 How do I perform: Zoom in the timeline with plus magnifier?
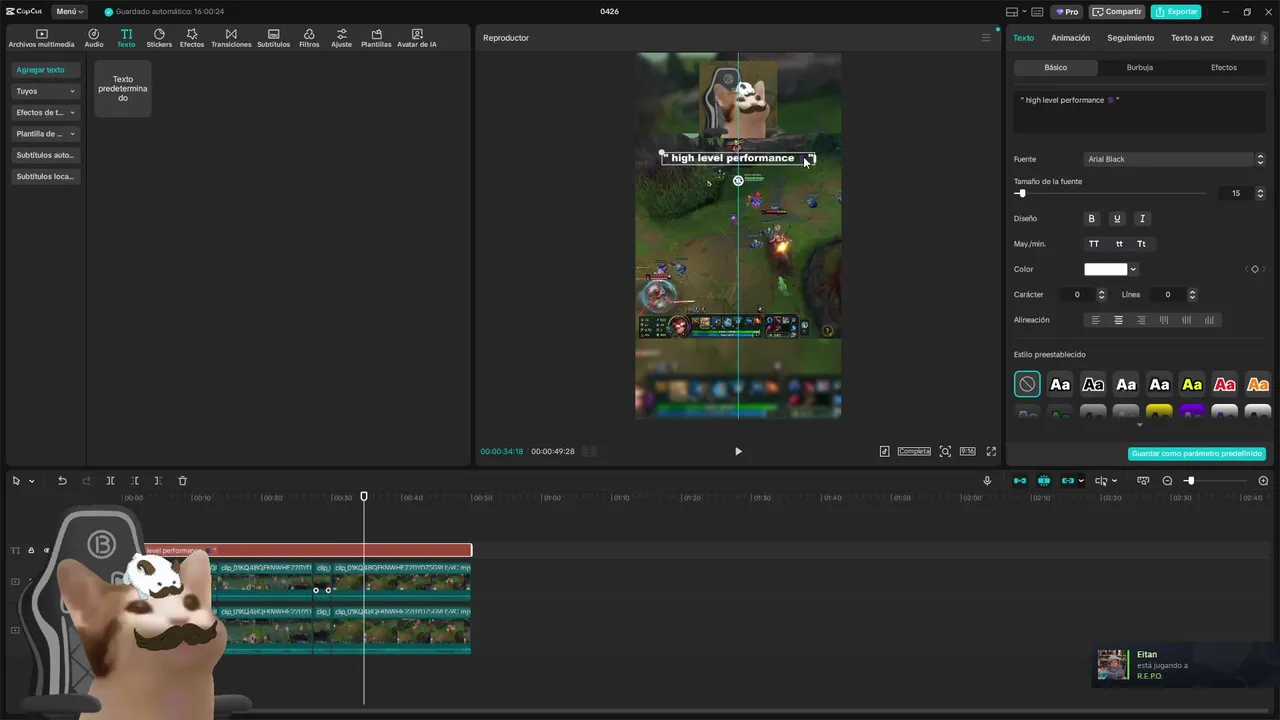[1263, 481]
